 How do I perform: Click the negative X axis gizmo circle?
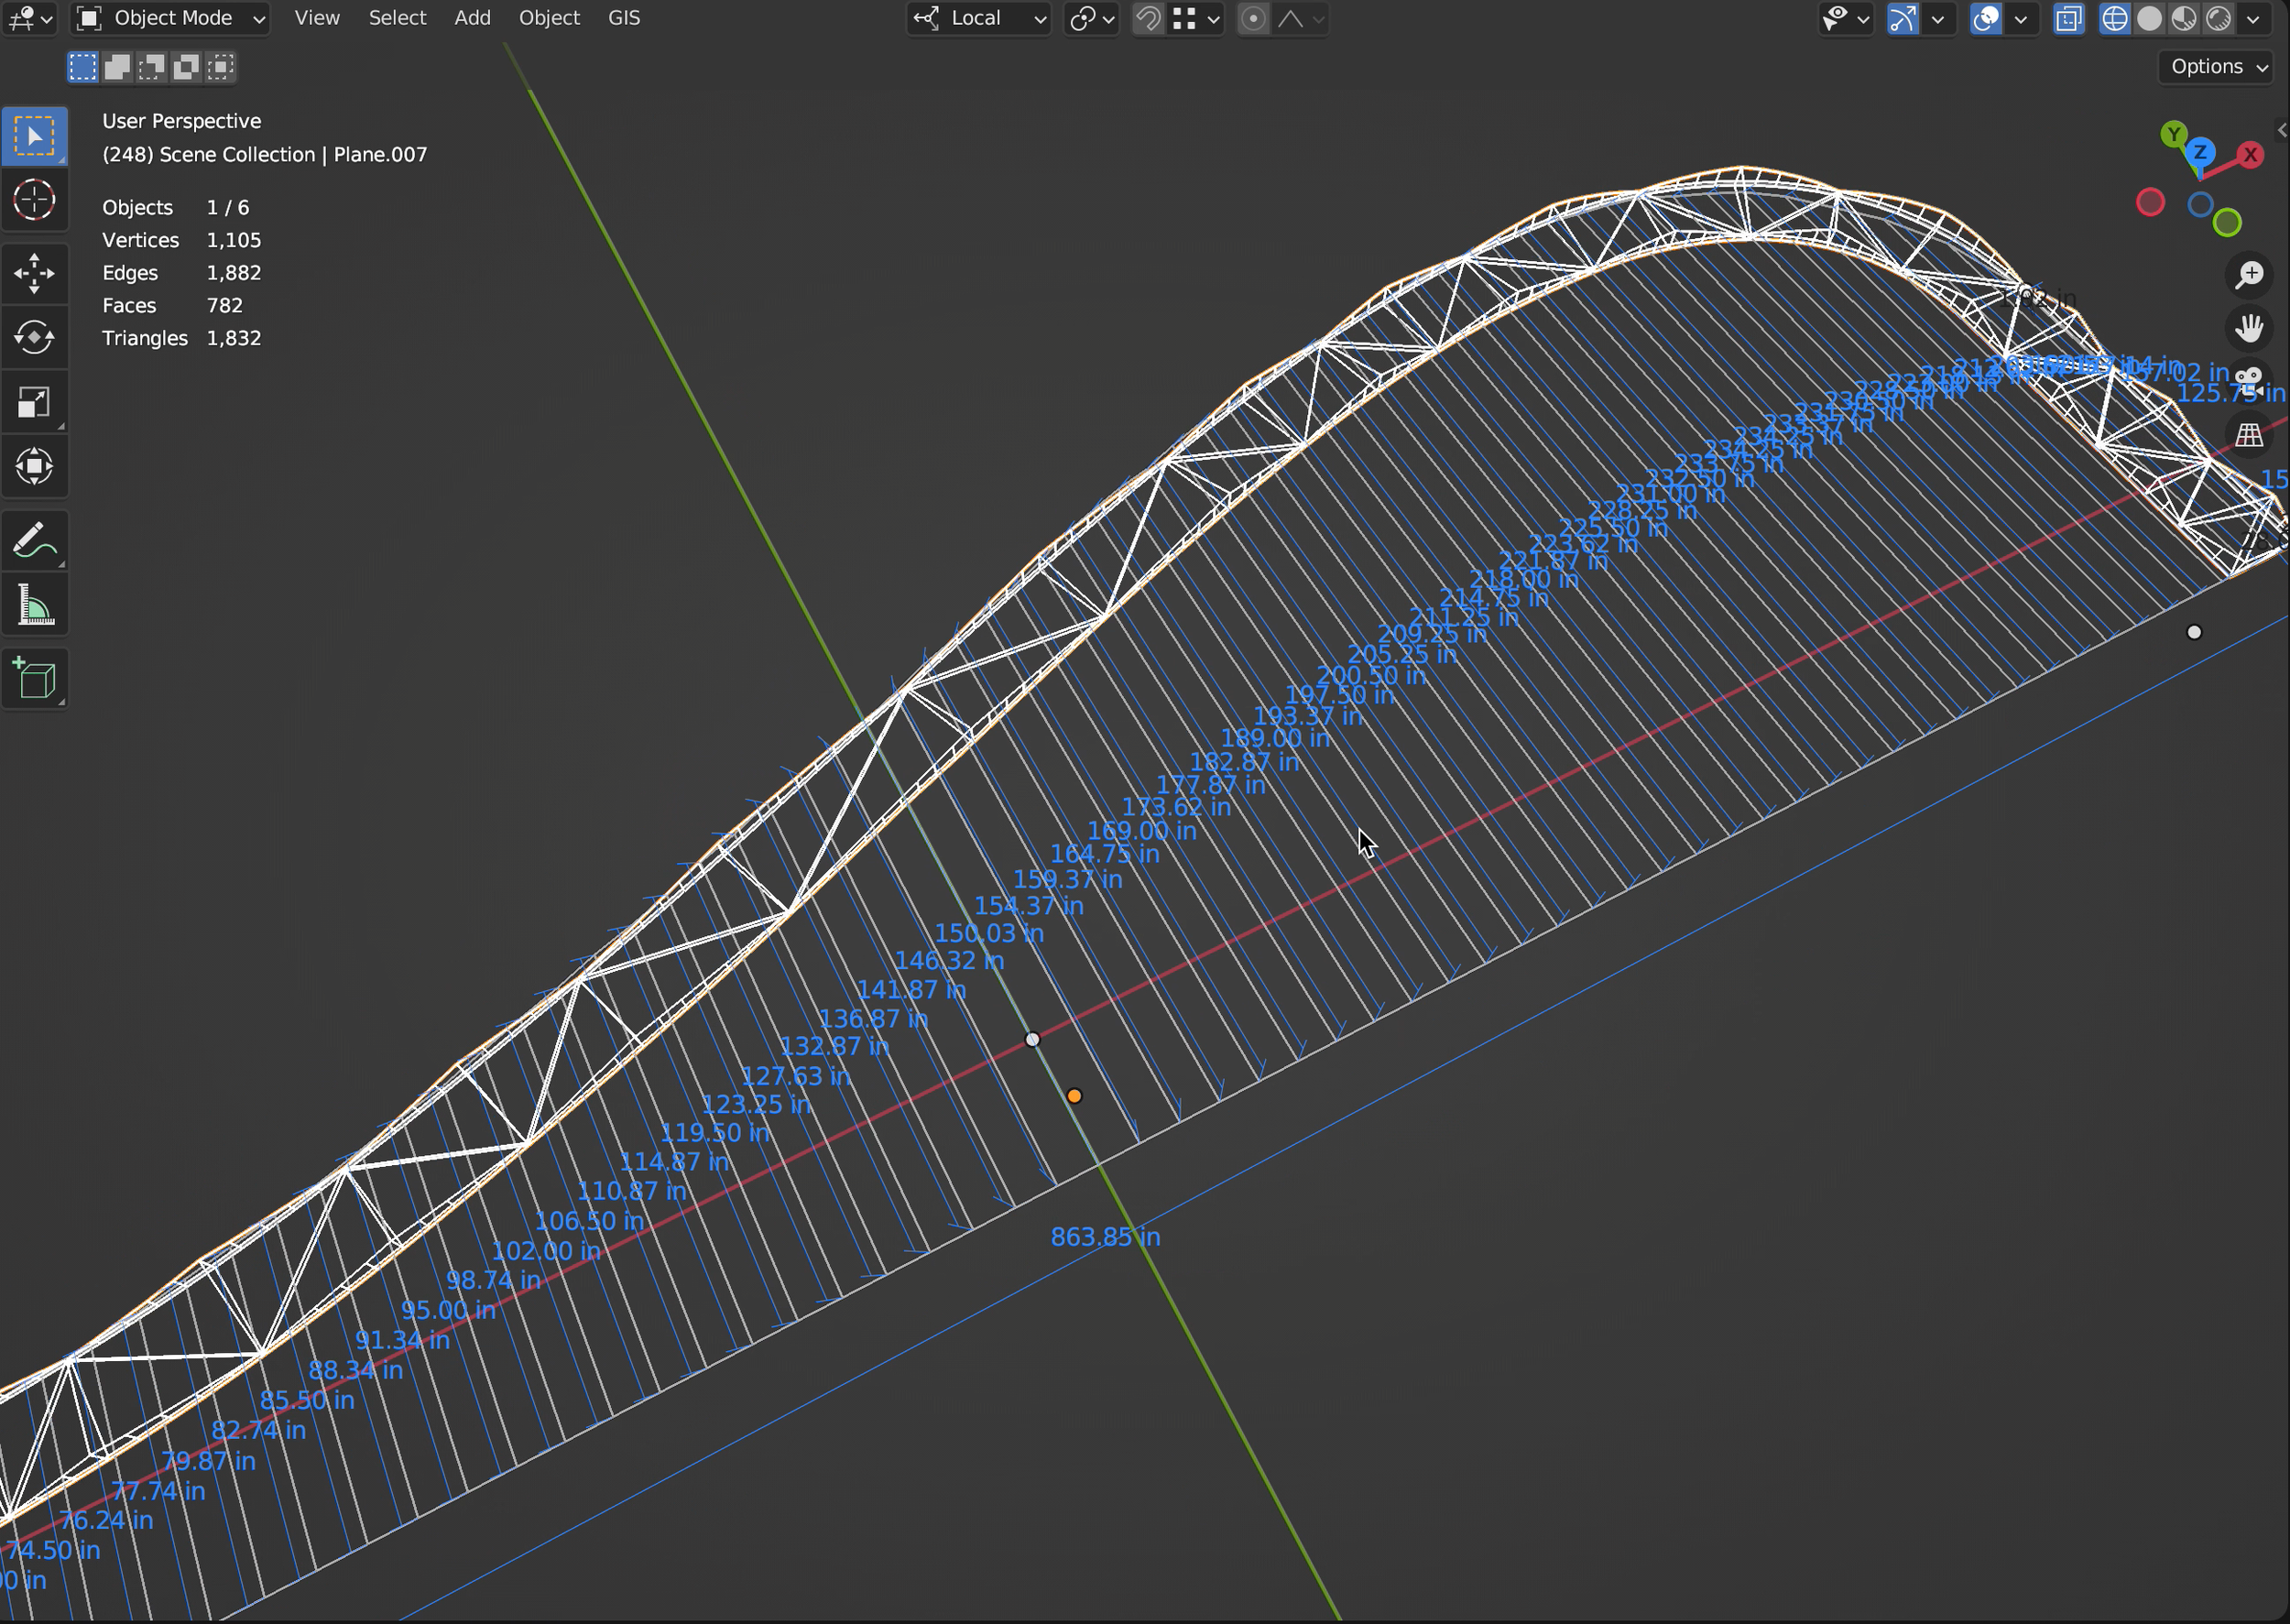2150,202
